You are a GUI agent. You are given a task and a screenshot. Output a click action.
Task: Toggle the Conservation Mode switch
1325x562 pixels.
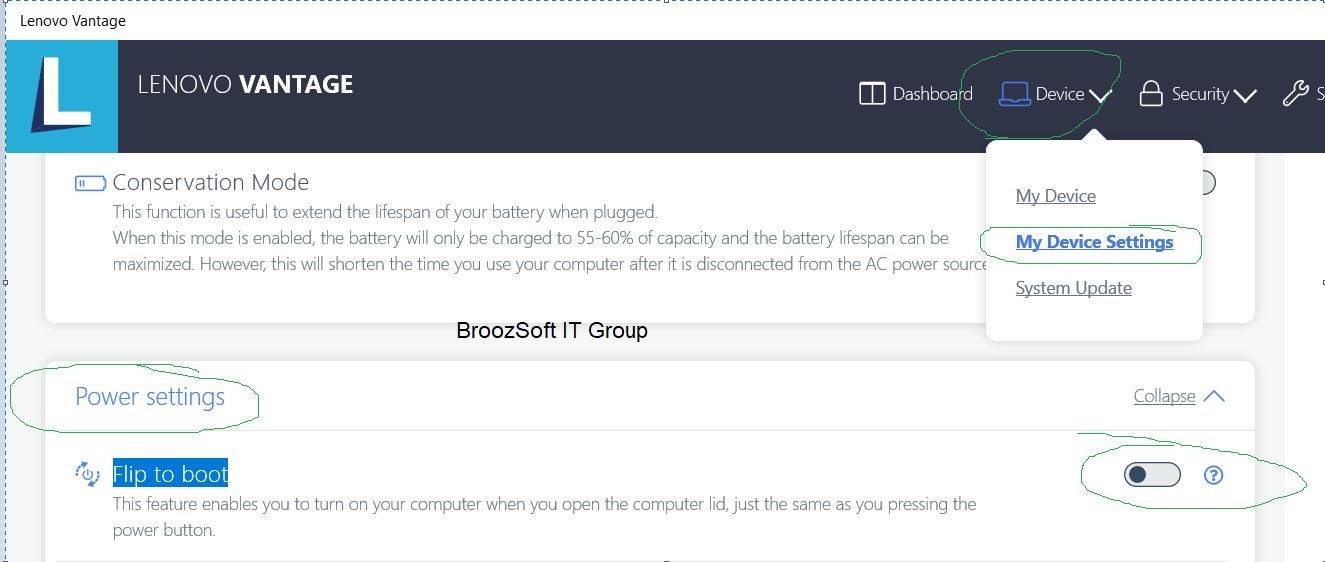1207,183
